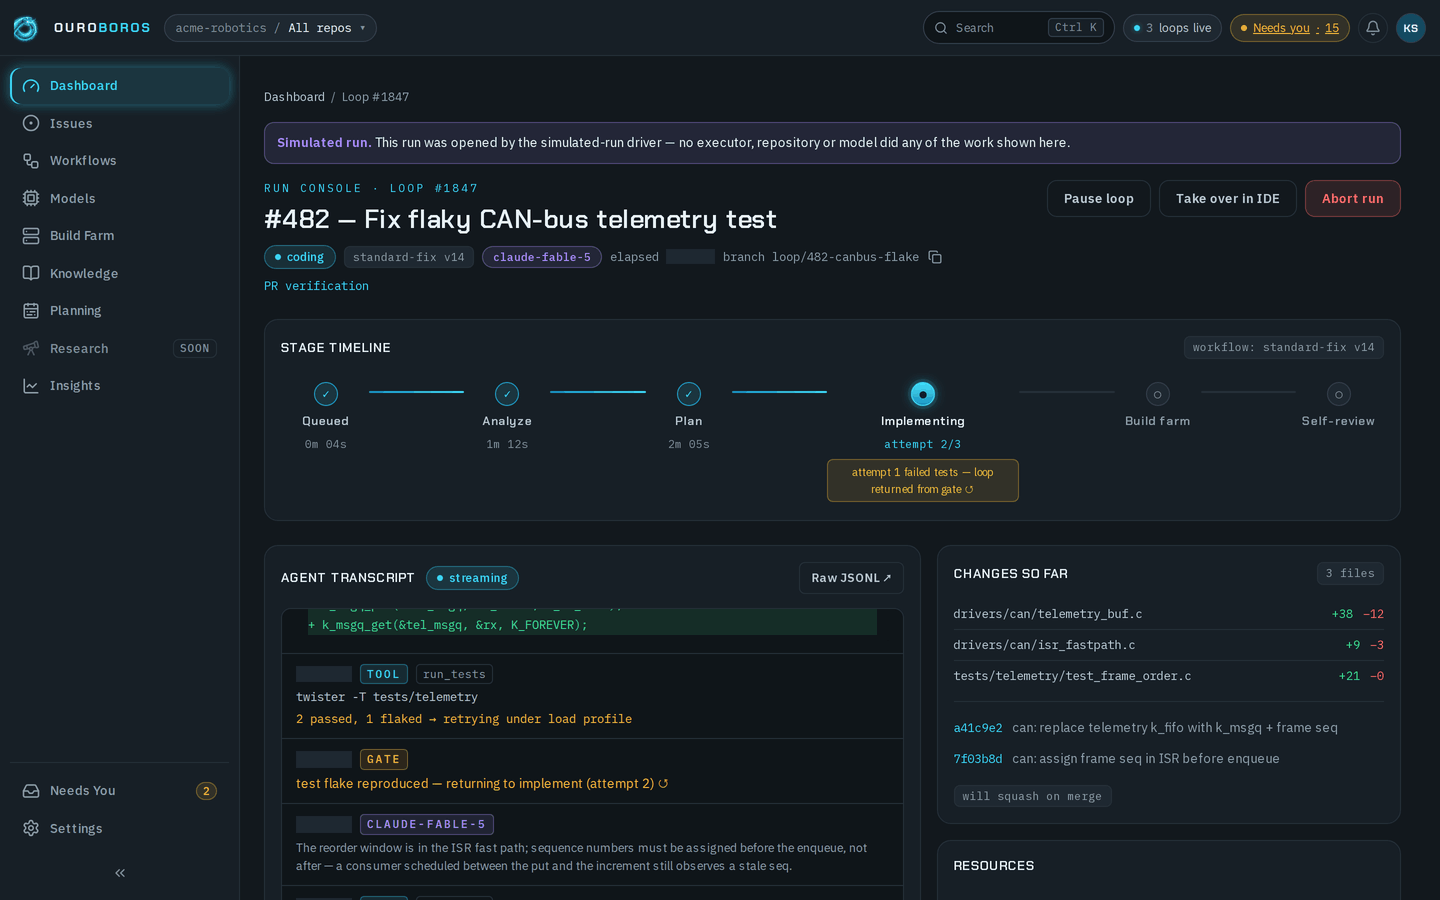Click the 3 loops live indicator
The height and width of the screenshot is (900, 1440).
[1172, 28]
